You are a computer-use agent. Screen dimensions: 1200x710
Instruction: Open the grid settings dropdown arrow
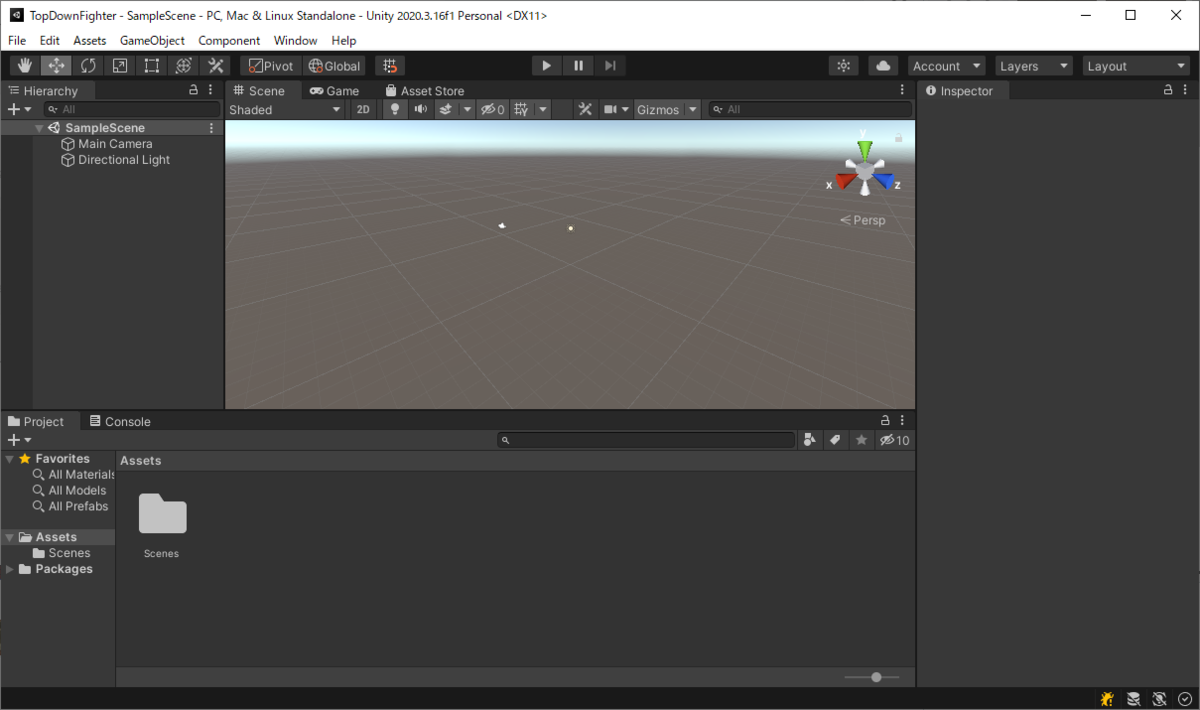coord(543,110)
